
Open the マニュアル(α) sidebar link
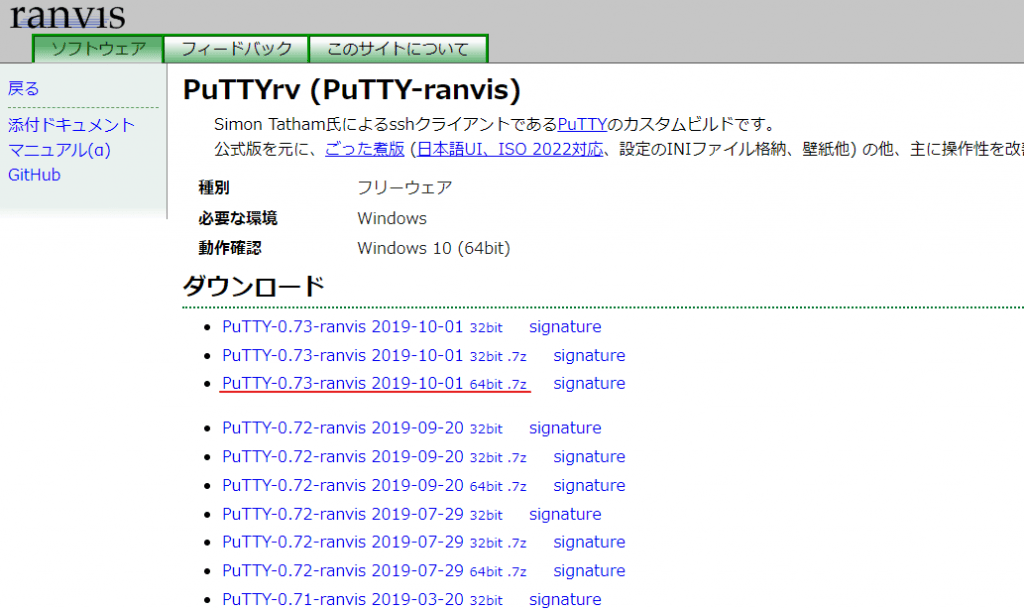coord(59,150)
